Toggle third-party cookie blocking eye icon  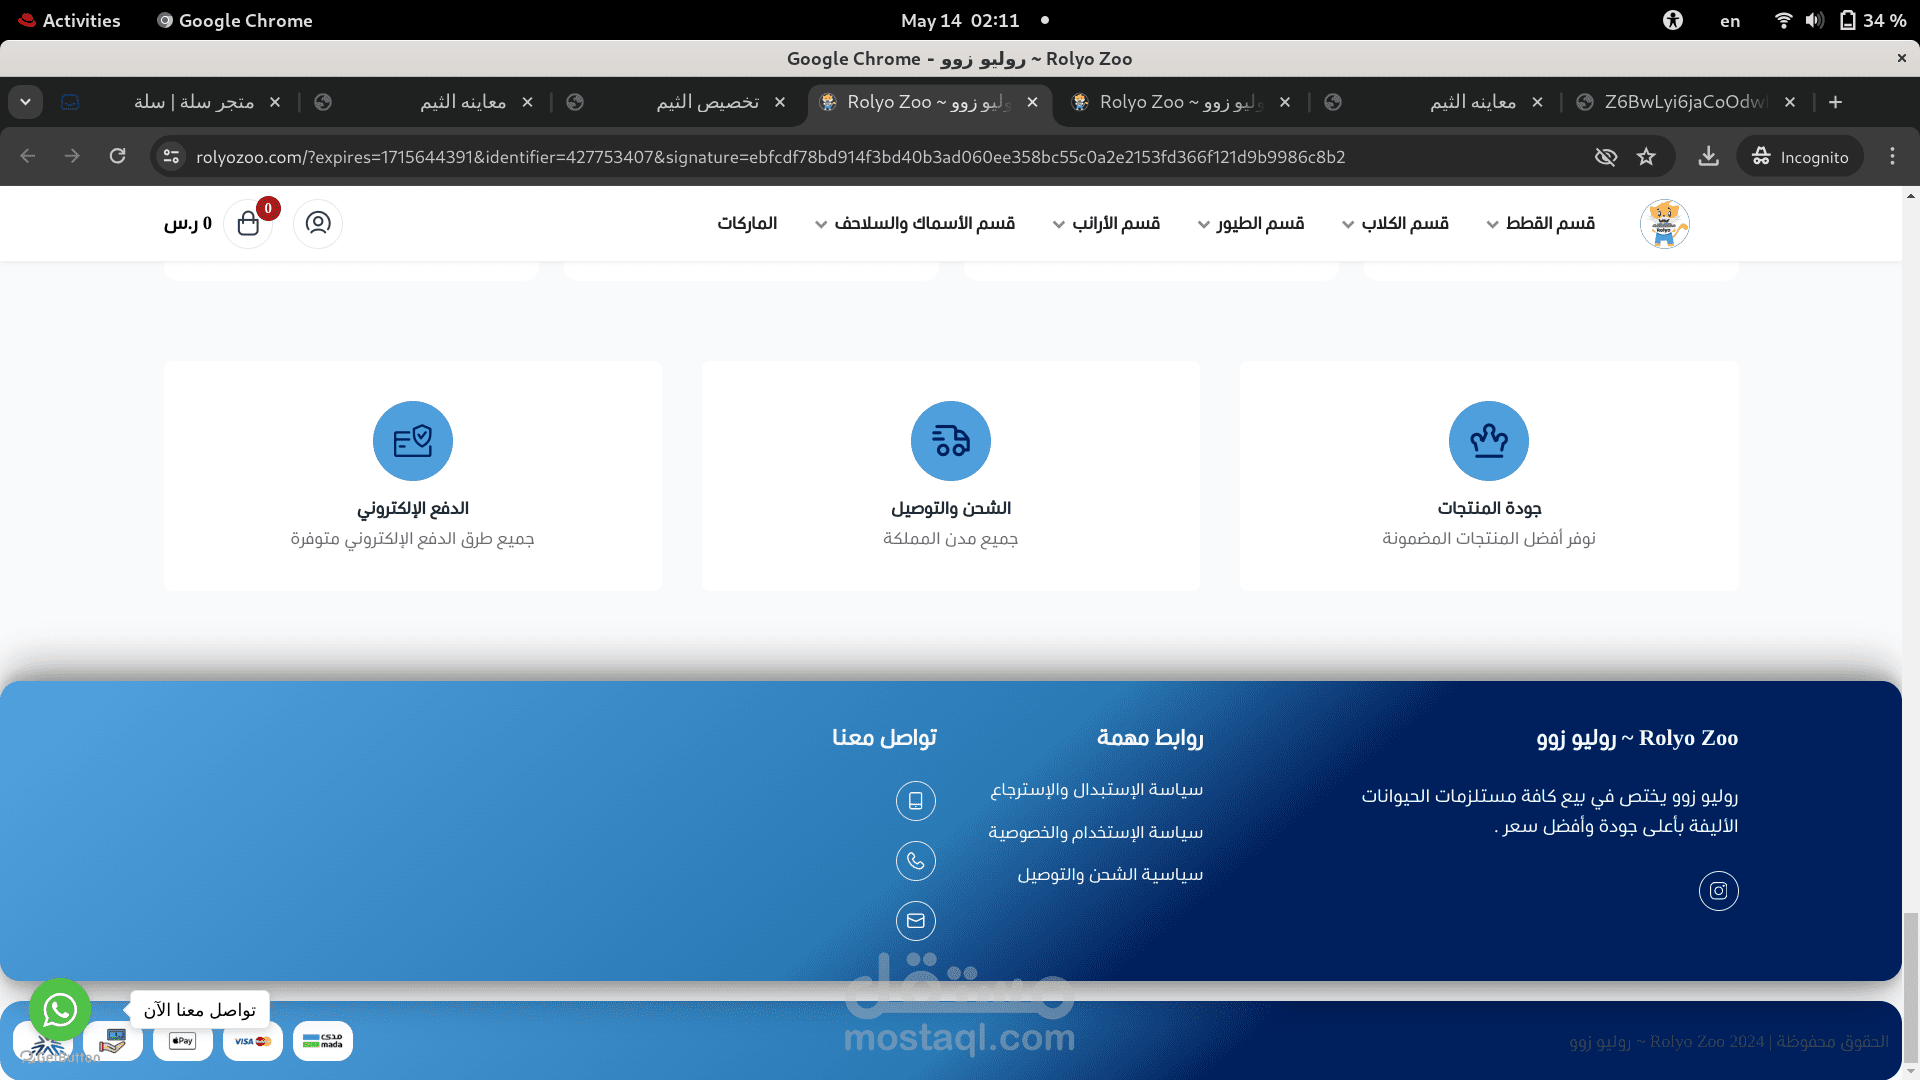[x=1605, y=157]
